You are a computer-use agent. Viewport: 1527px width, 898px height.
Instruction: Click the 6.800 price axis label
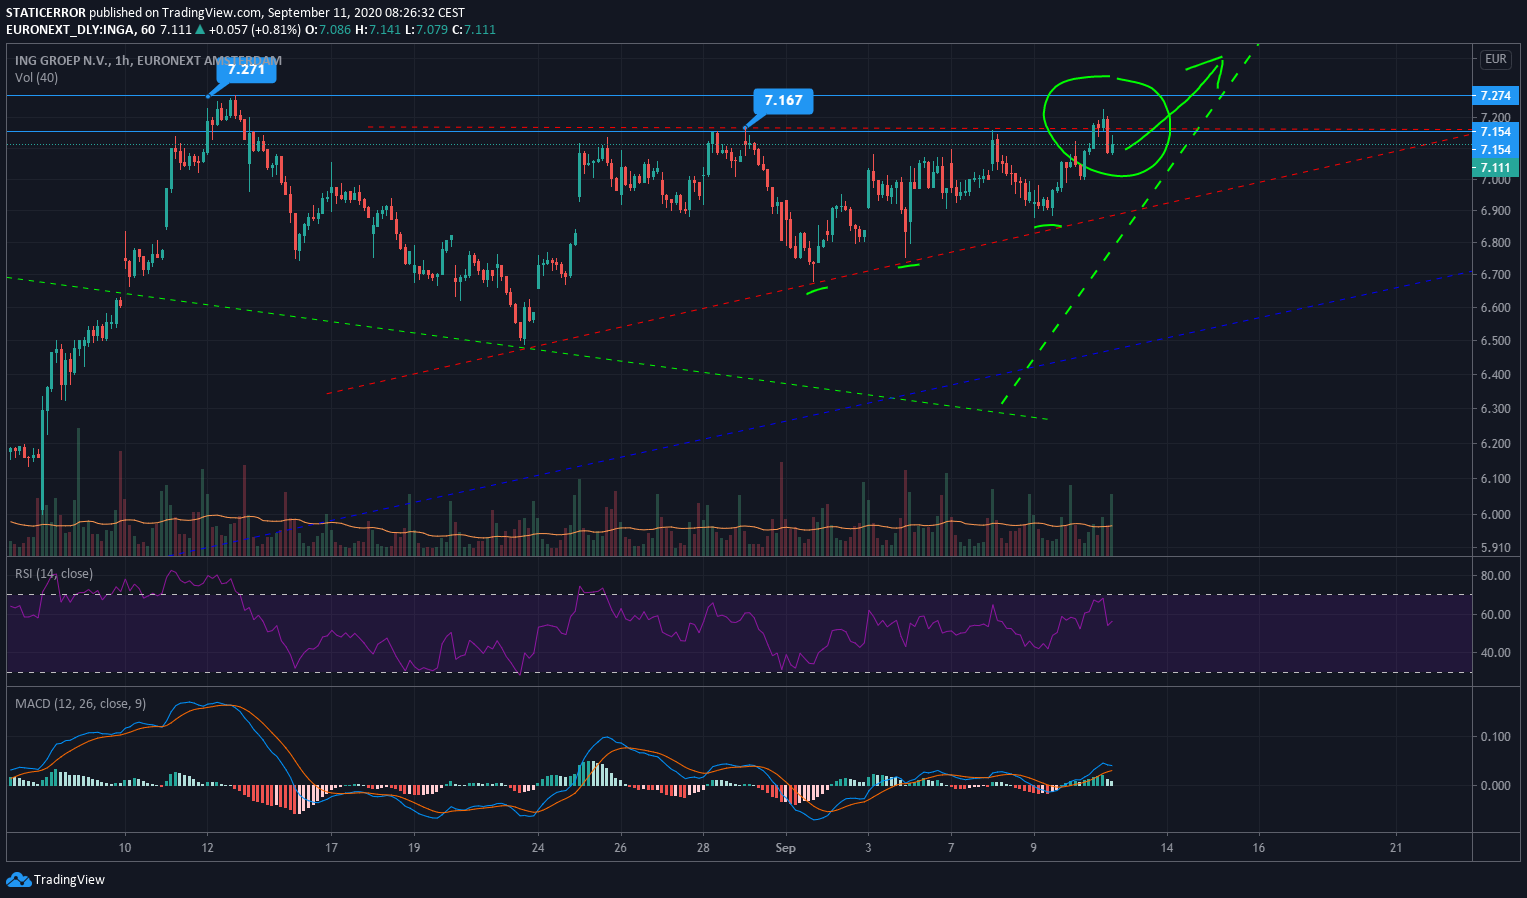pyautogui.click(x=1496, y=243)
